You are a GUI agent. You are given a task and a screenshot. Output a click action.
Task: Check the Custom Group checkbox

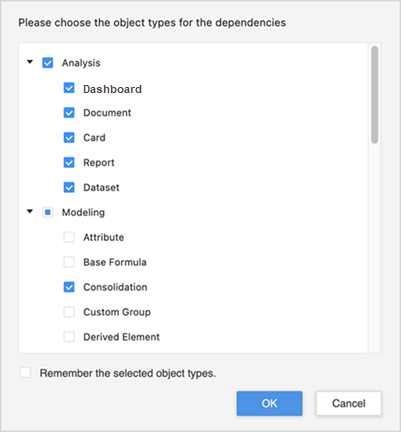(69, 312)
